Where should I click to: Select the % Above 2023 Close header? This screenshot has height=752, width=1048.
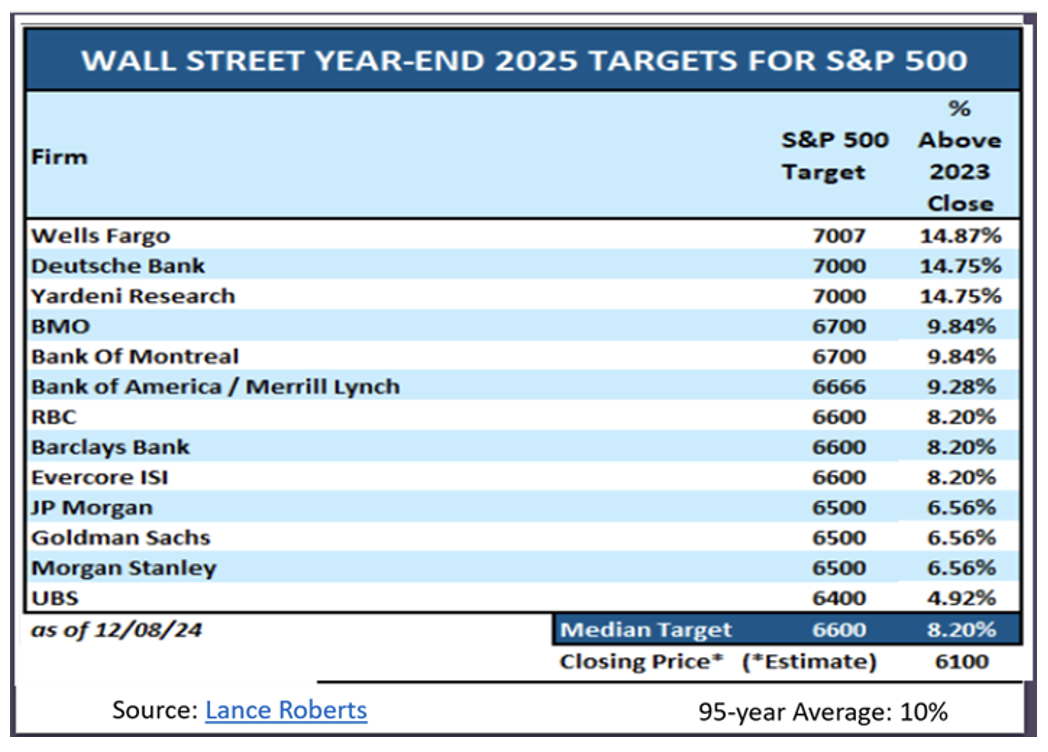960,156
